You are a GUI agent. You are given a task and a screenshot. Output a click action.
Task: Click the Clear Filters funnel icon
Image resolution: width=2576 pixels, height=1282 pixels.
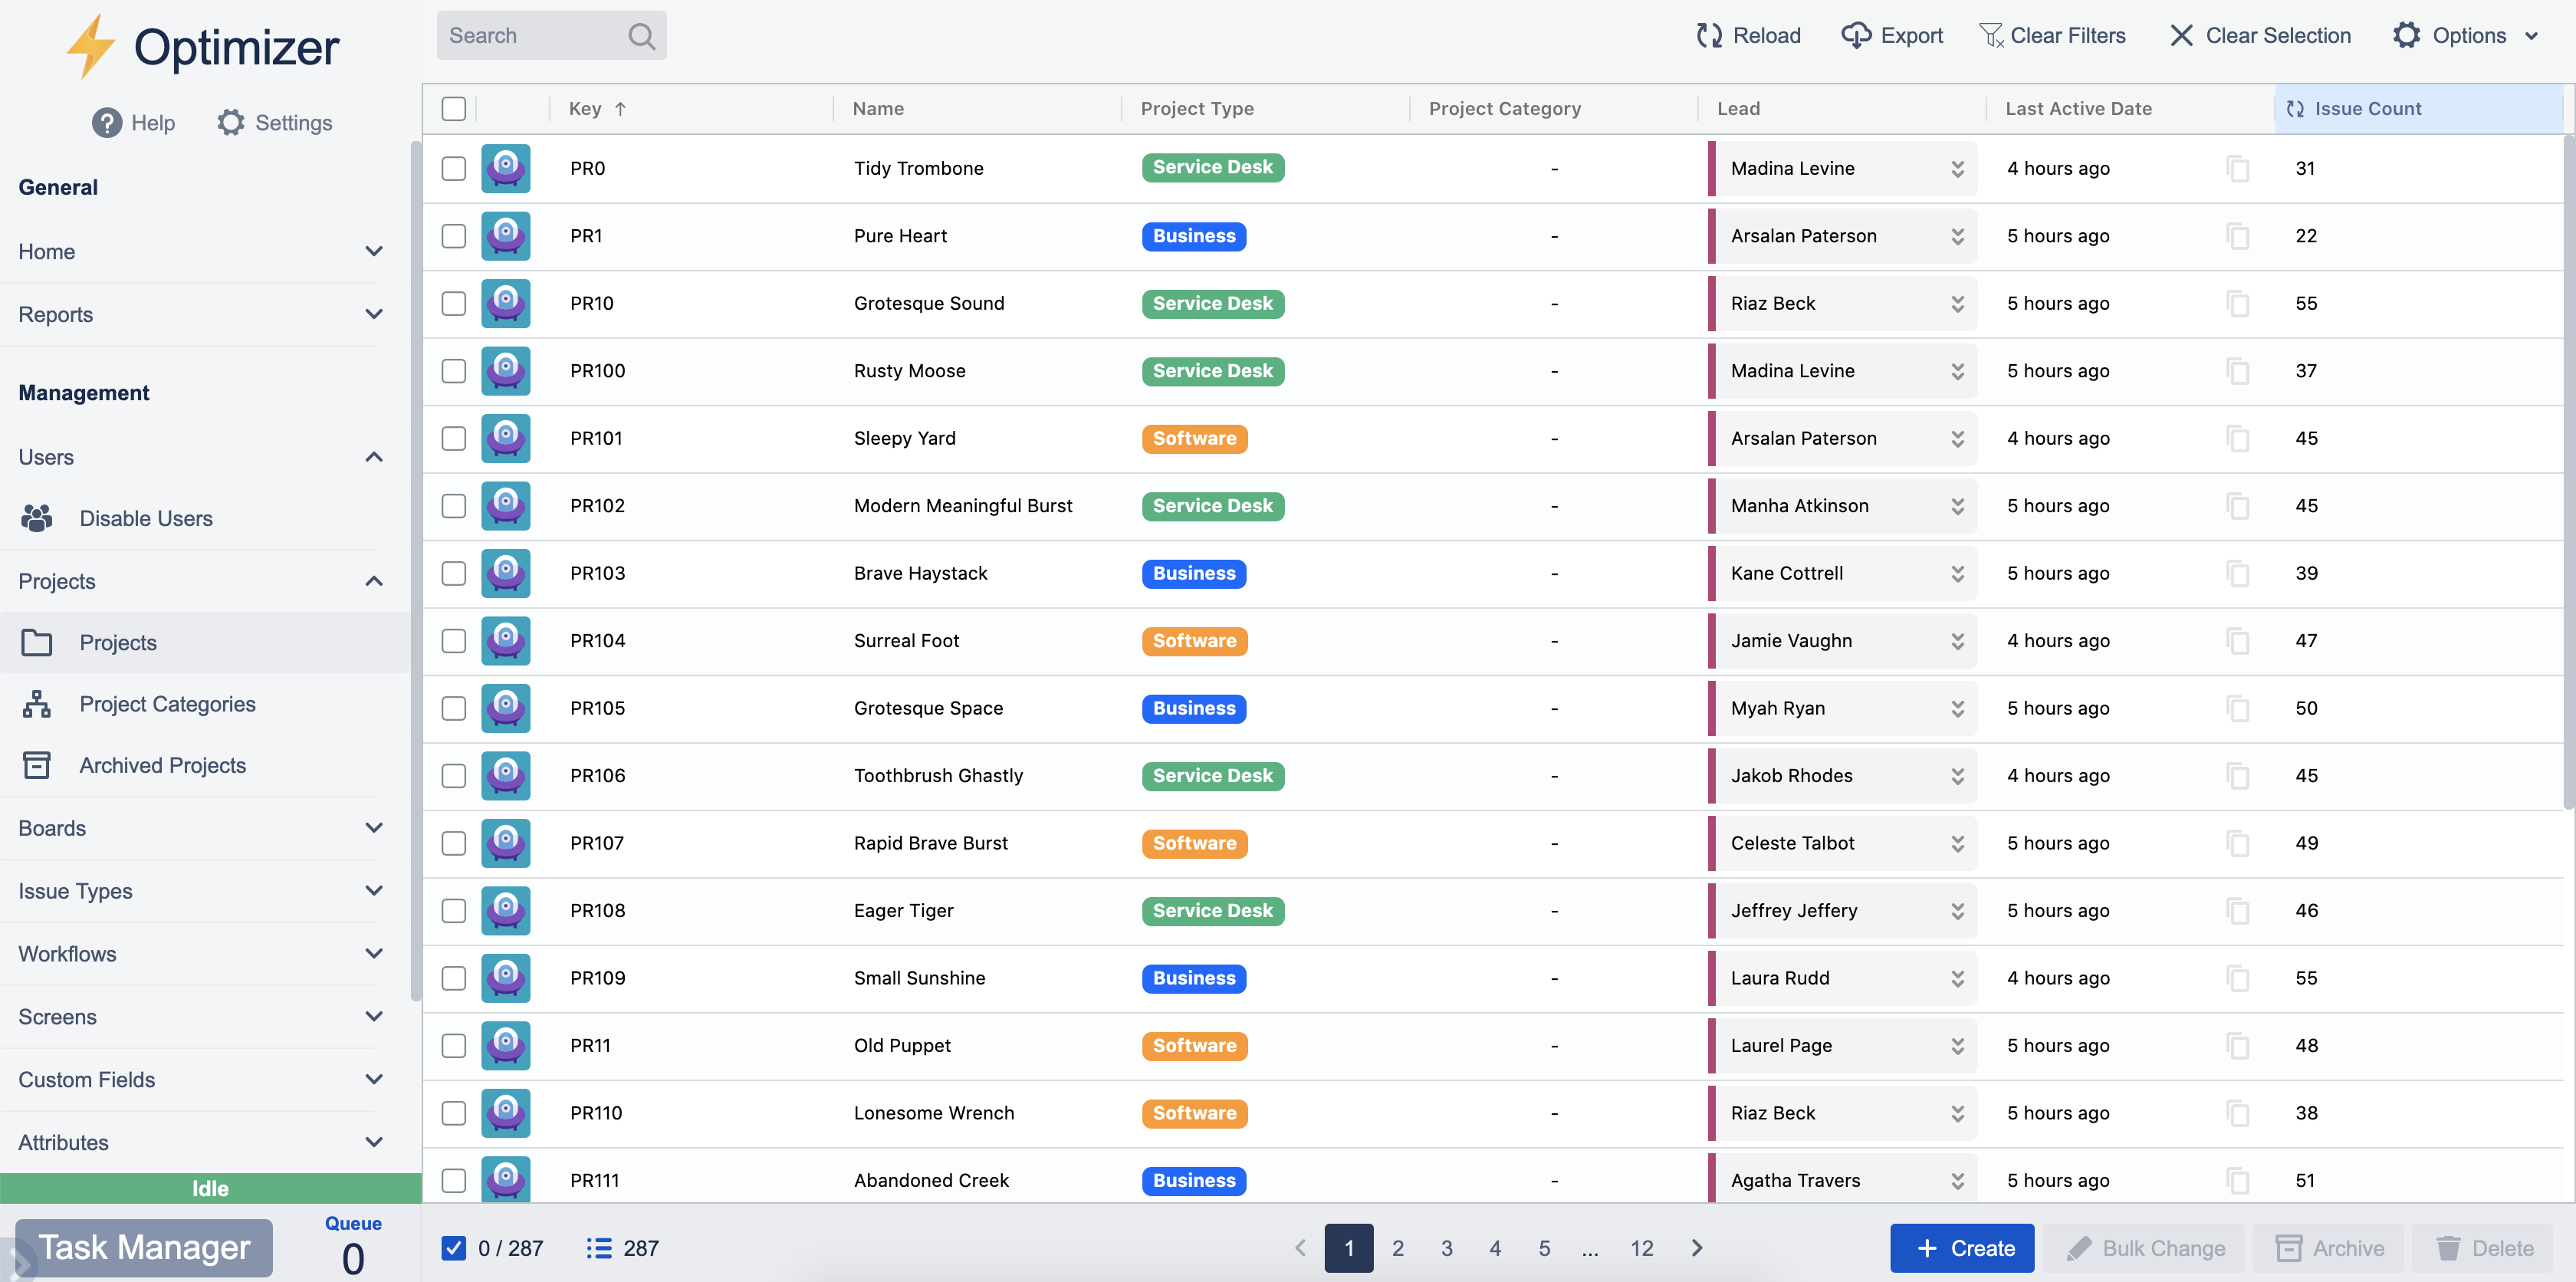(1991, 36)
